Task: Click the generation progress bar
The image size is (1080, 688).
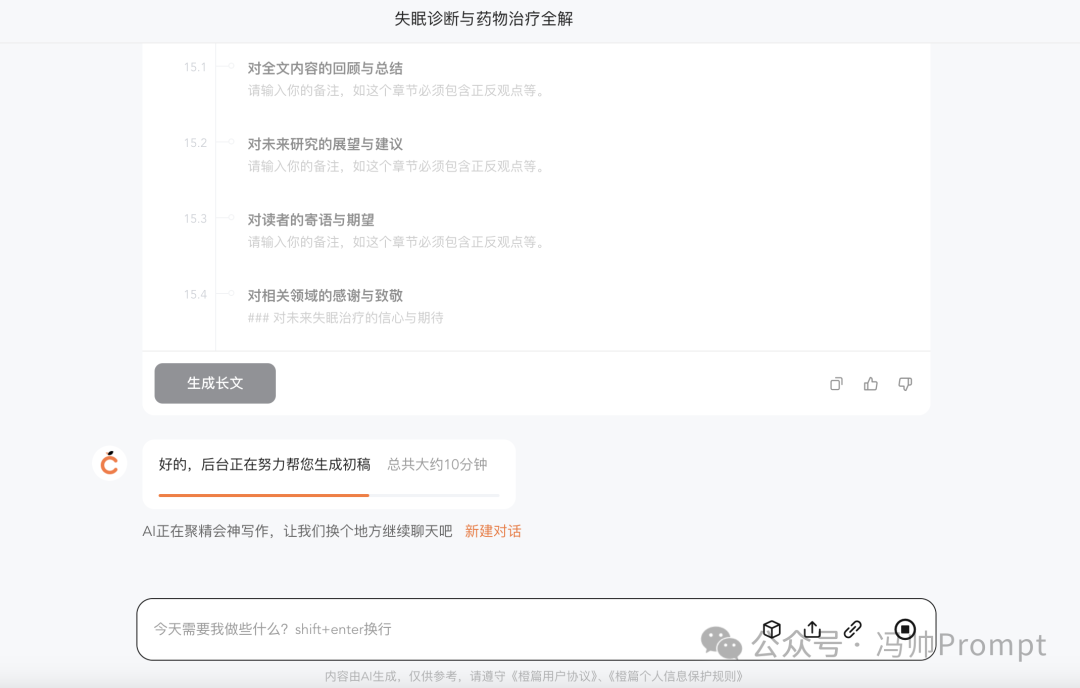Action: [328, 495]
